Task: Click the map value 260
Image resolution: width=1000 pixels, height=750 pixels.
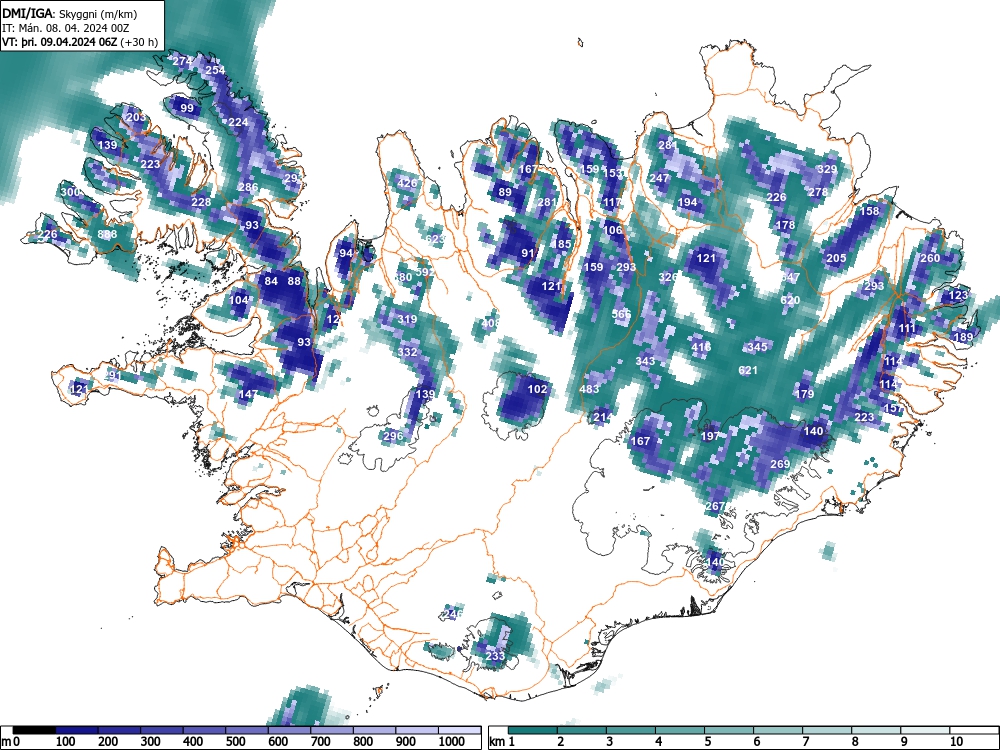Action: pos(930,258)
